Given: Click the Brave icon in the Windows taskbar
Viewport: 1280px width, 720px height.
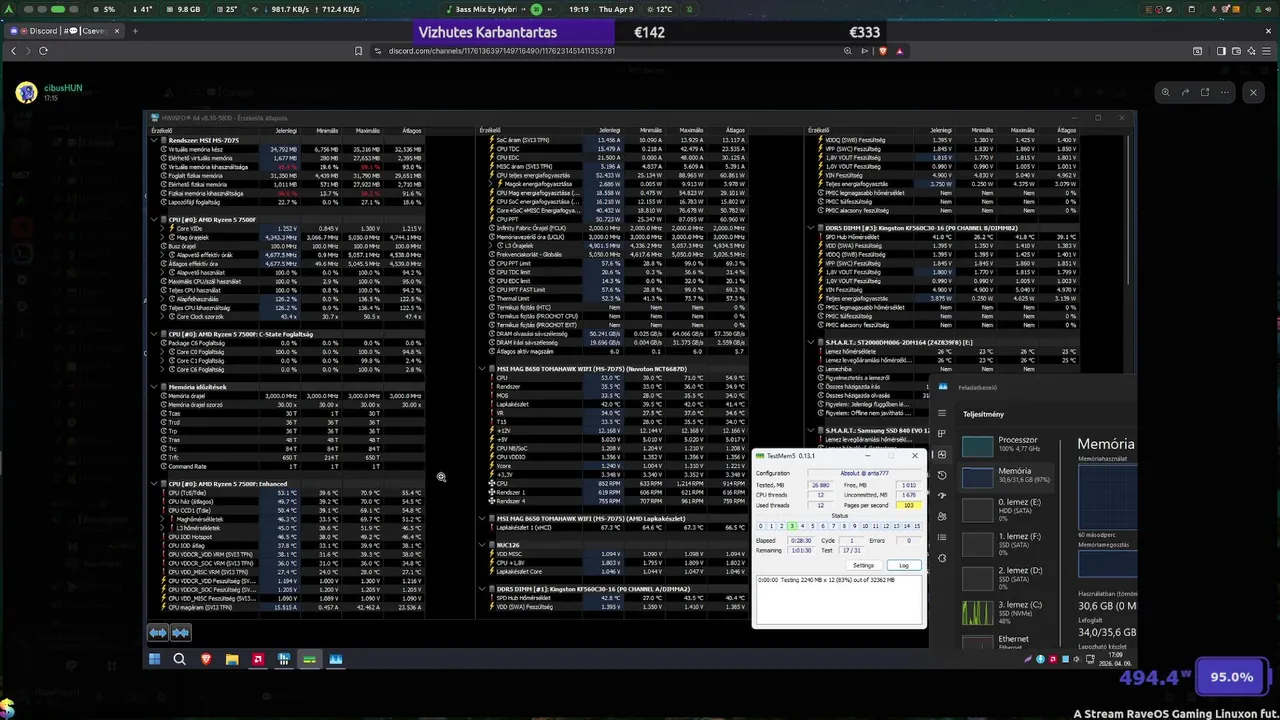Looking at the screenshot, I should pyautogui.click(x=206, y=659).
